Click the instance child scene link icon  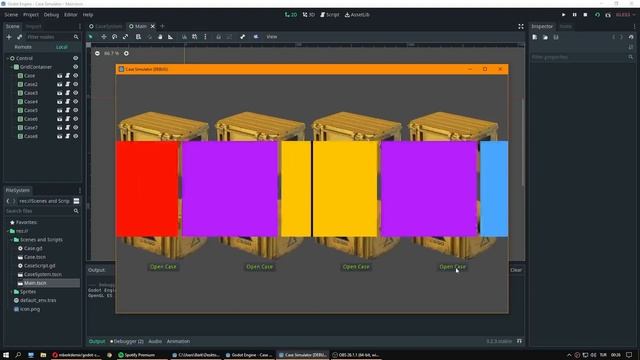coord(20,37)
